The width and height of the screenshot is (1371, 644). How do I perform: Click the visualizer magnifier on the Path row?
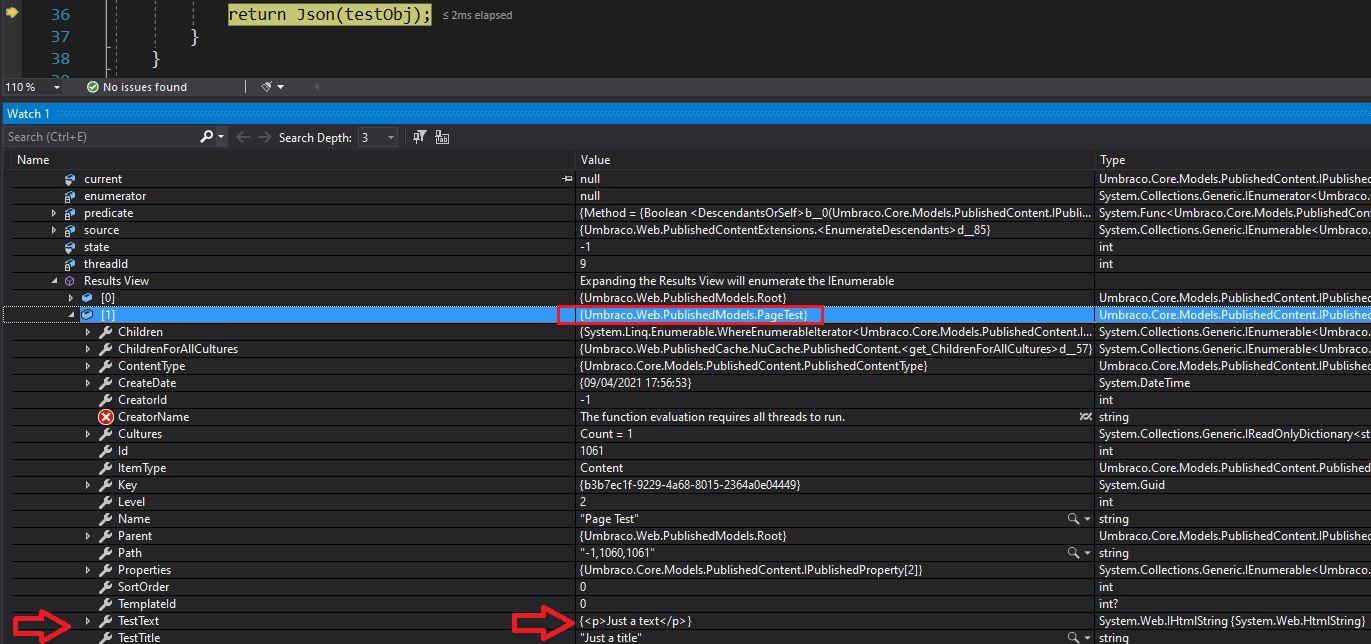[1073, 553]
